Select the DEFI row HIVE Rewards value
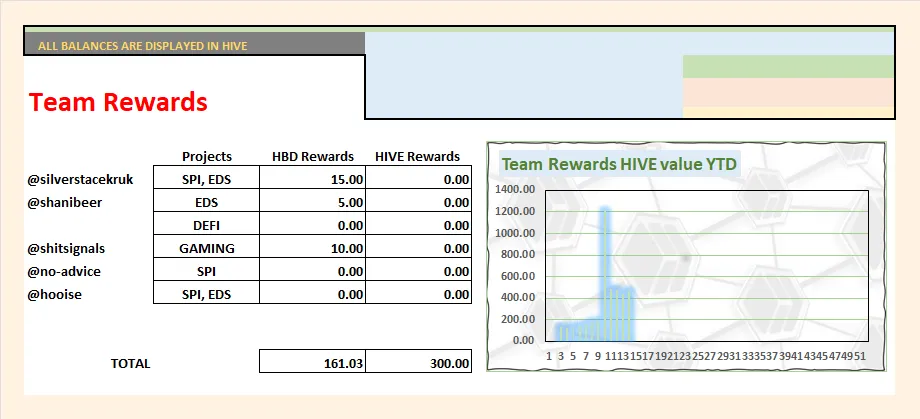Screen dimensions: 920x419 [418, 224]
